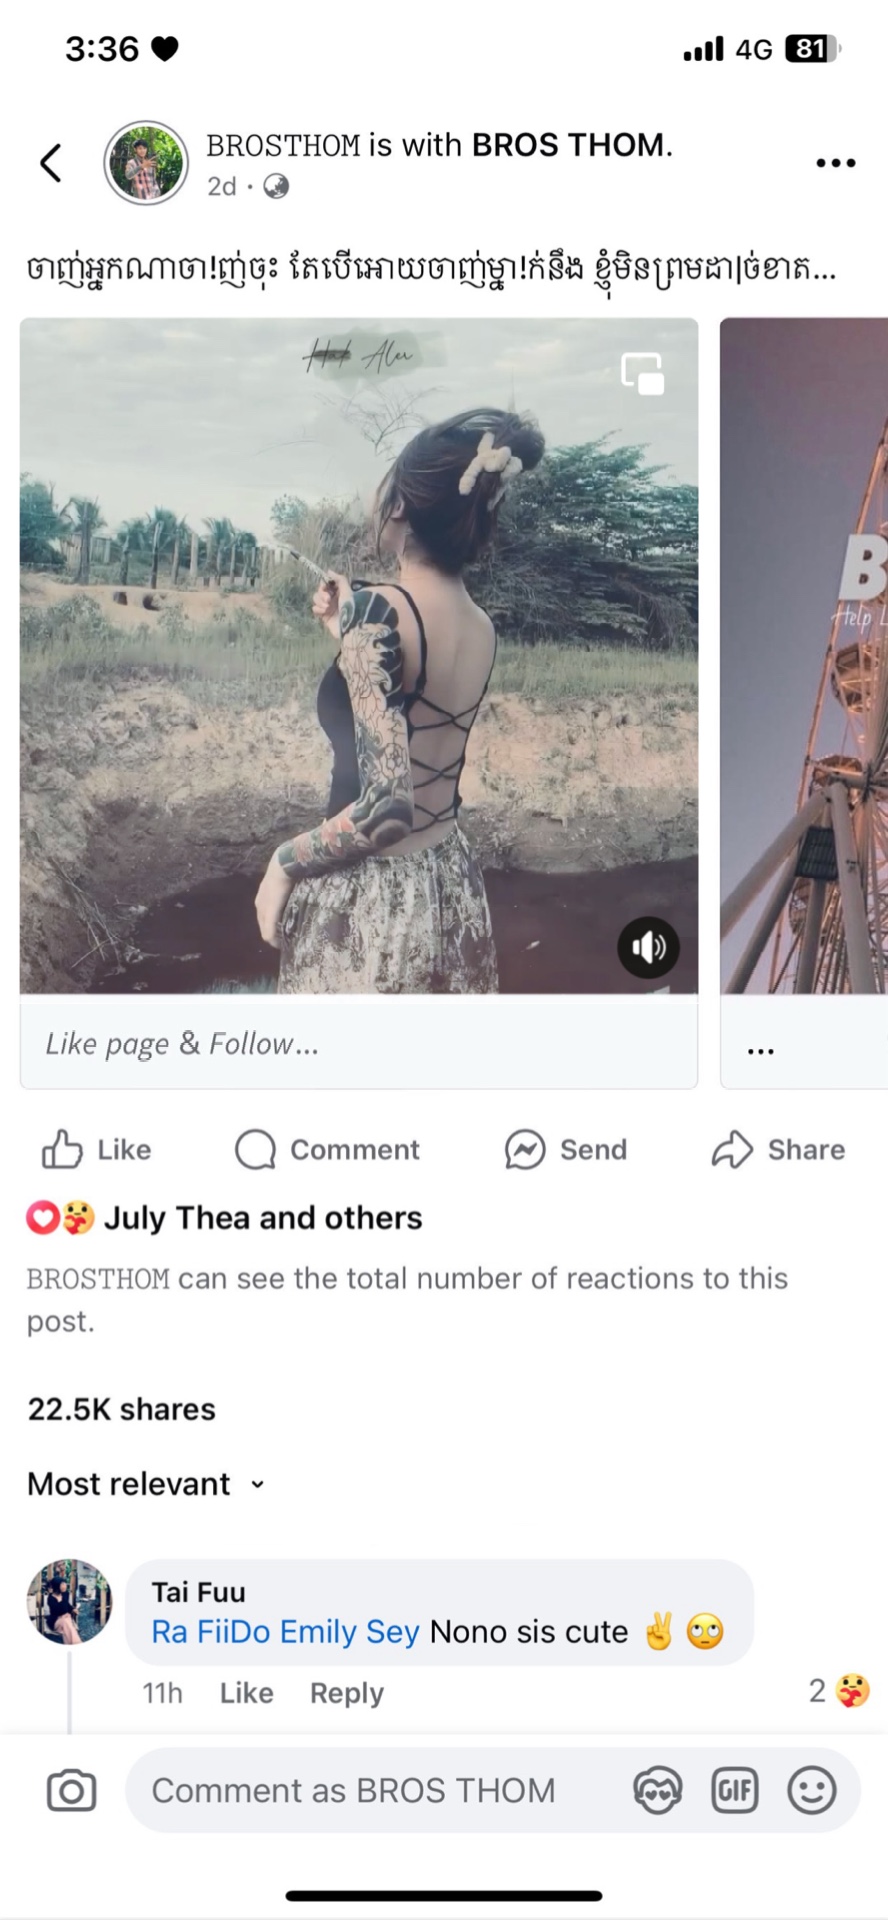Open the emoji smiley picker
The image size is (888, 1920).
coord(811,1791)
